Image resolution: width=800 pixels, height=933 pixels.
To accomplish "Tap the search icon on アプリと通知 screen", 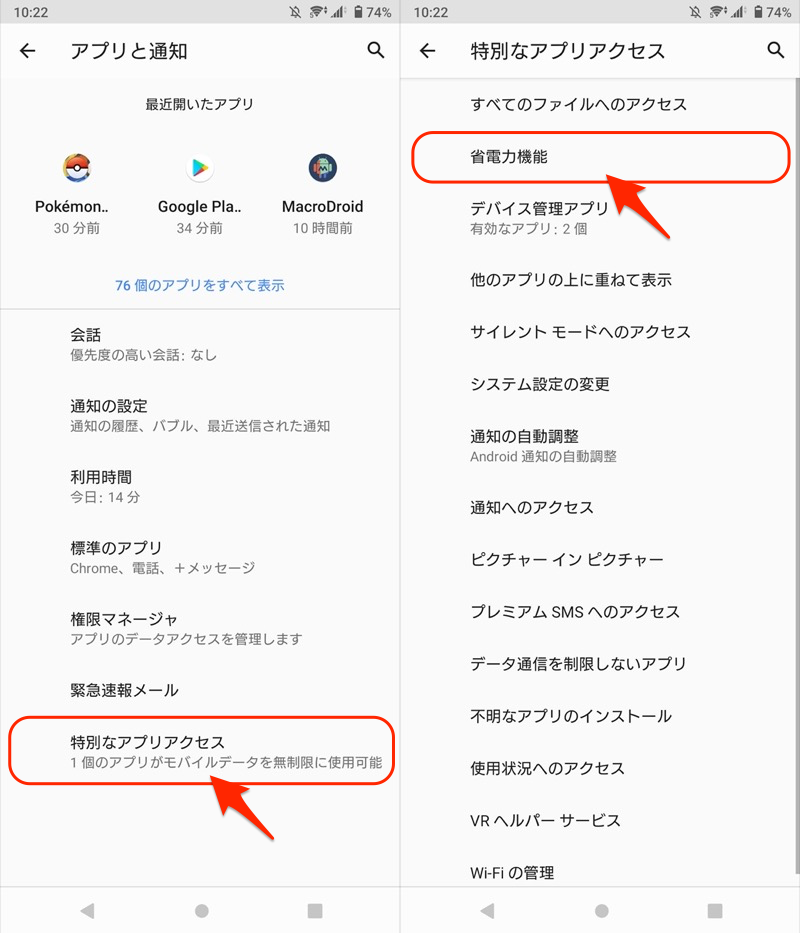I will click(x=376, y=51).
